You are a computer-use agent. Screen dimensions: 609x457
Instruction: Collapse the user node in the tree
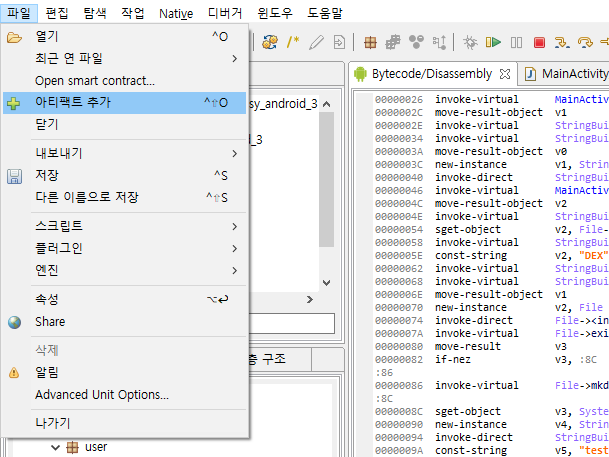click(56, 448)
